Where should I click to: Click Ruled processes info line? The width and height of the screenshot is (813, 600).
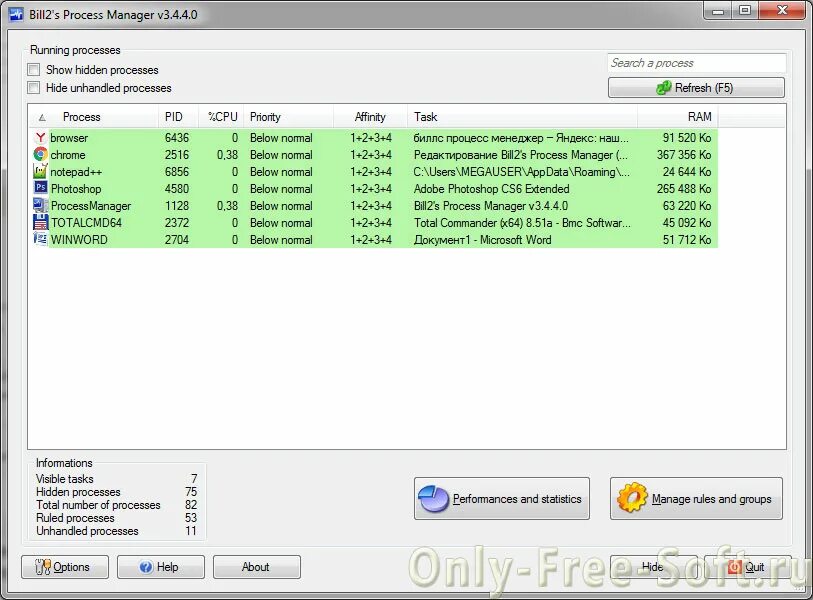click(x=117, y=518)
